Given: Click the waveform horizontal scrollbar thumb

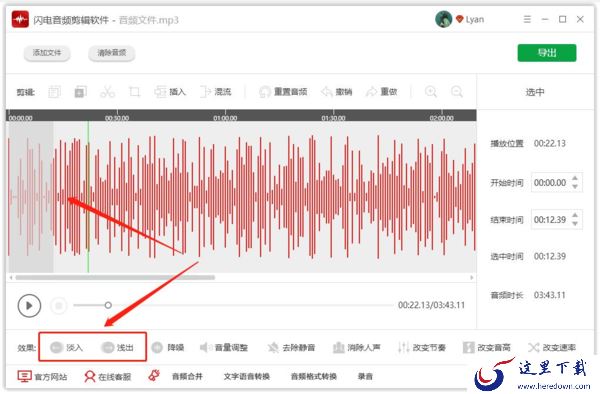Looking at the screenshot, I should 115,277.
